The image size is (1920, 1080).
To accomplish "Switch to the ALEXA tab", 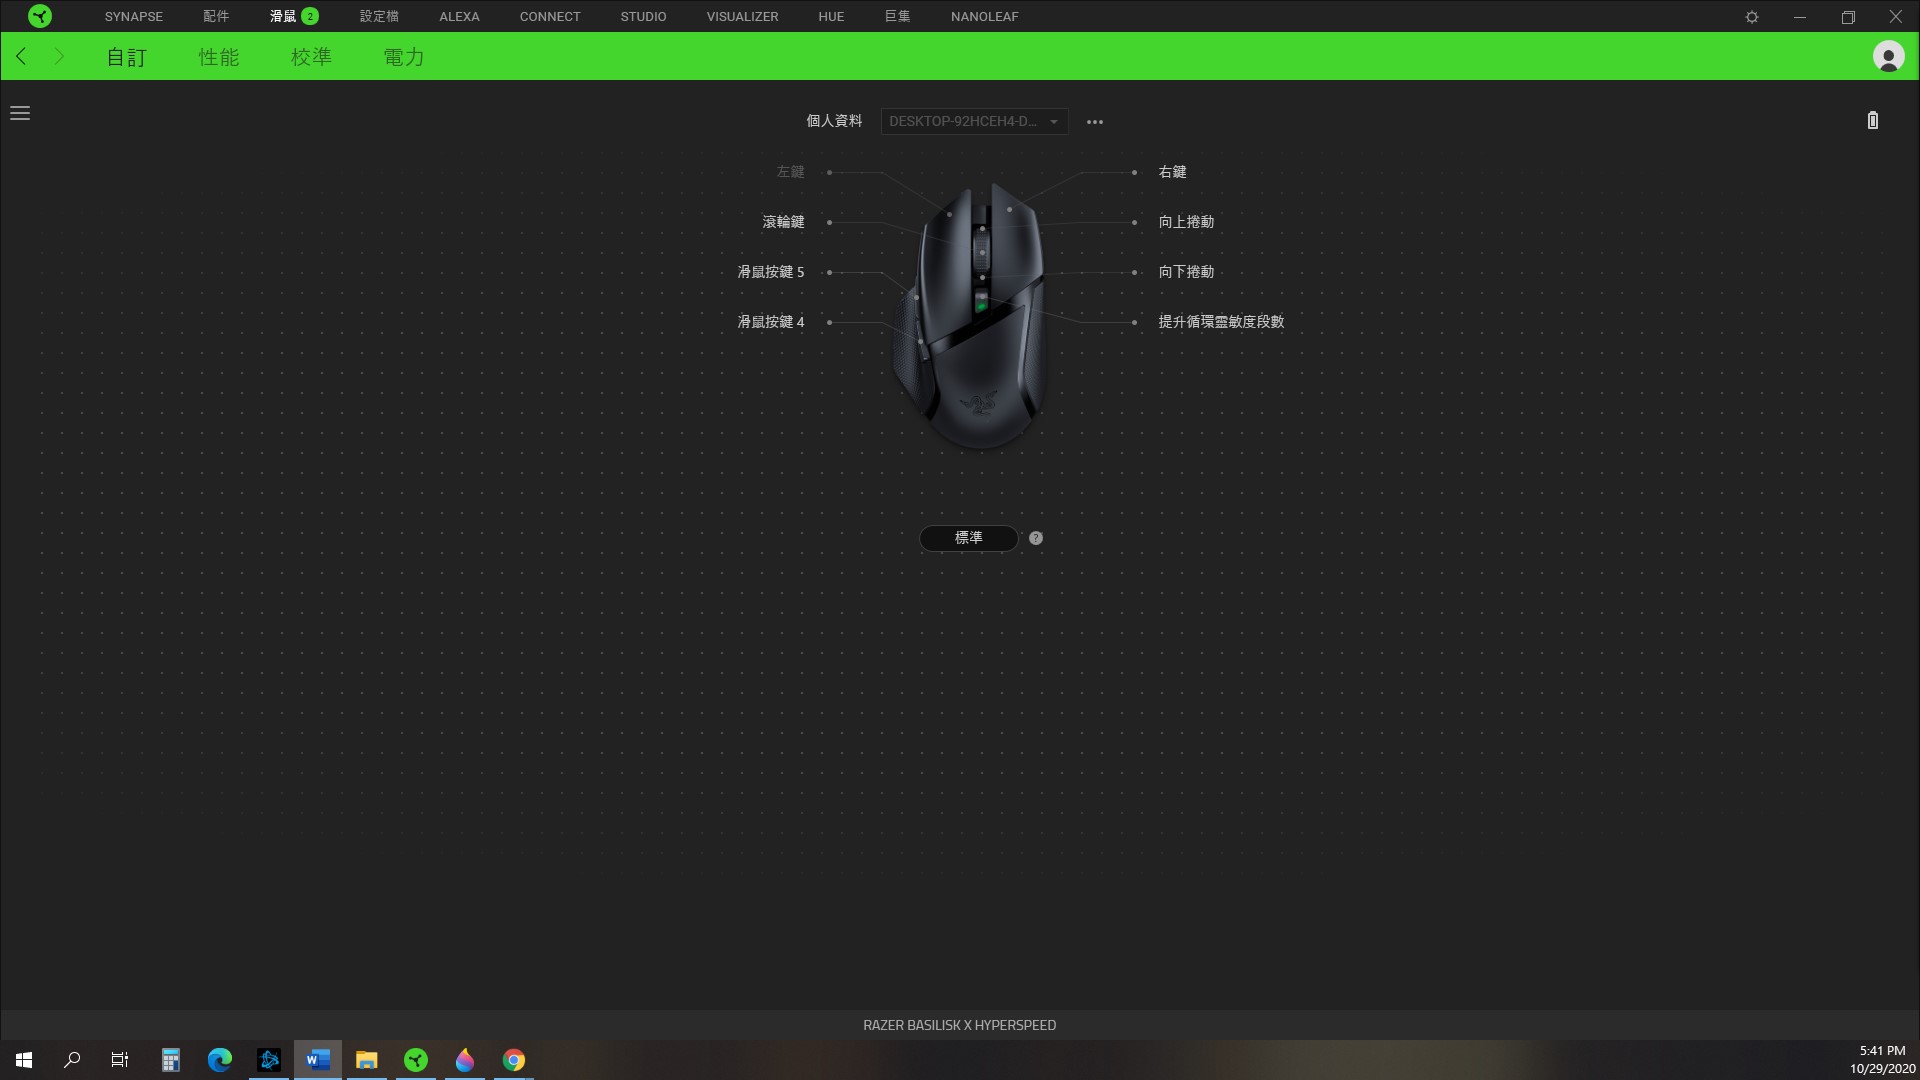I will [459, 17].
